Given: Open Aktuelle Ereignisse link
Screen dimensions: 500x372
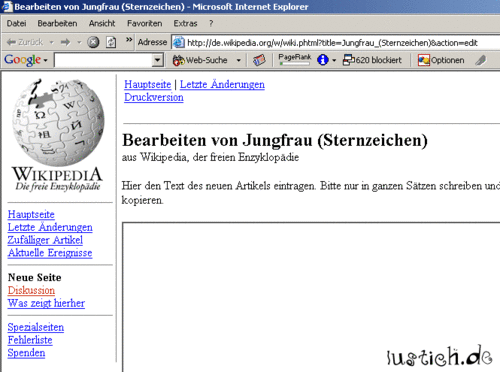Looking at the screenshot, I should [x=50, y=253].
